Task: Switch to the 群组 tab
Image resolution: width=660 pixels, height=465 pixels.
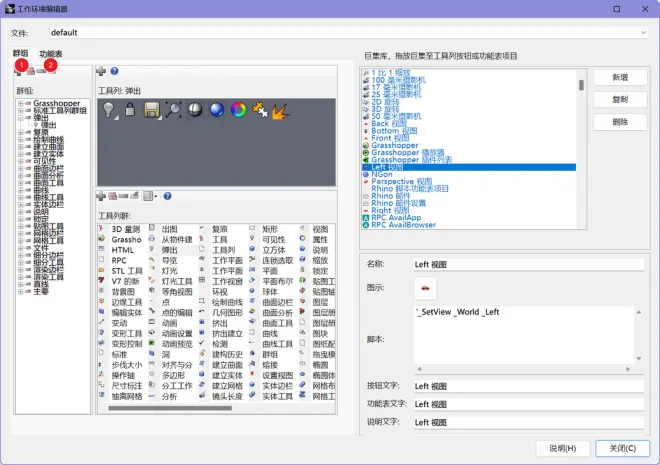Action: point(20,53)
